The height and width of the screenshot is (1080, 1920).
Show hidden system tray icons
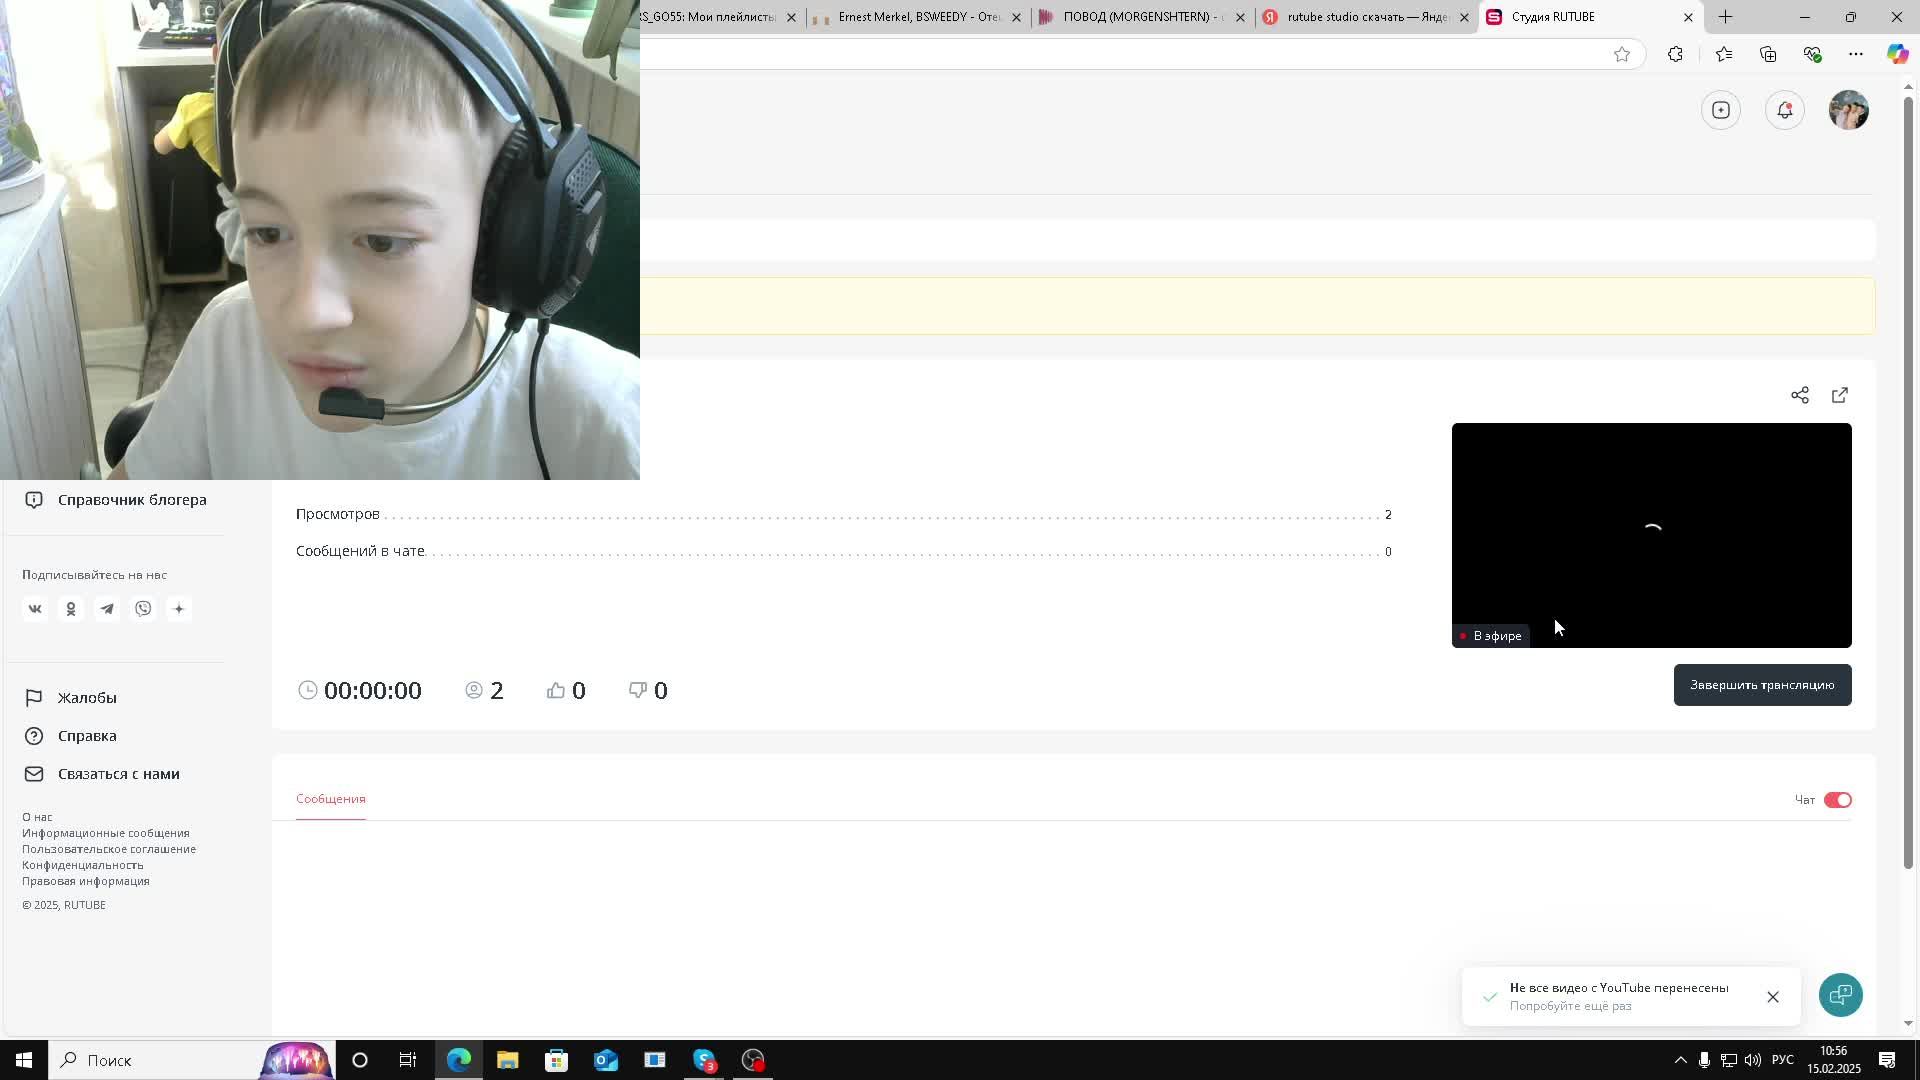coord(1680,1060)
